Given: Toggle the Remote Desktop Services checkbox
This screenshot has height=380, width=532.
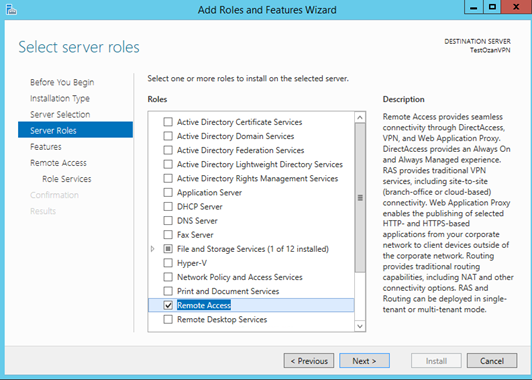Looking at the screenshot, I should 168,319.
